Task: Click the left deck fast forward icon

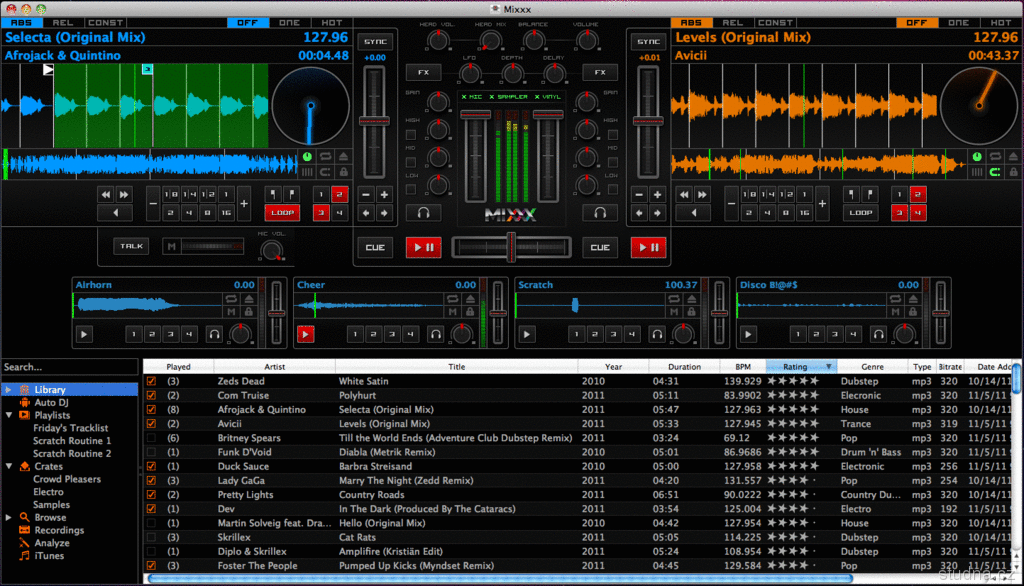Action: point(124,194)
